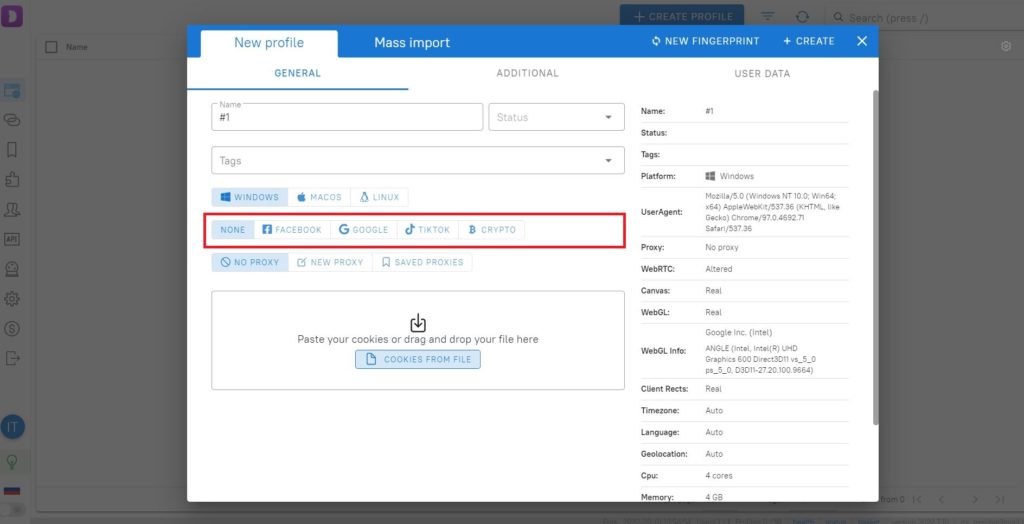Open the proxies link icon in sidebar

coord(12,120)
